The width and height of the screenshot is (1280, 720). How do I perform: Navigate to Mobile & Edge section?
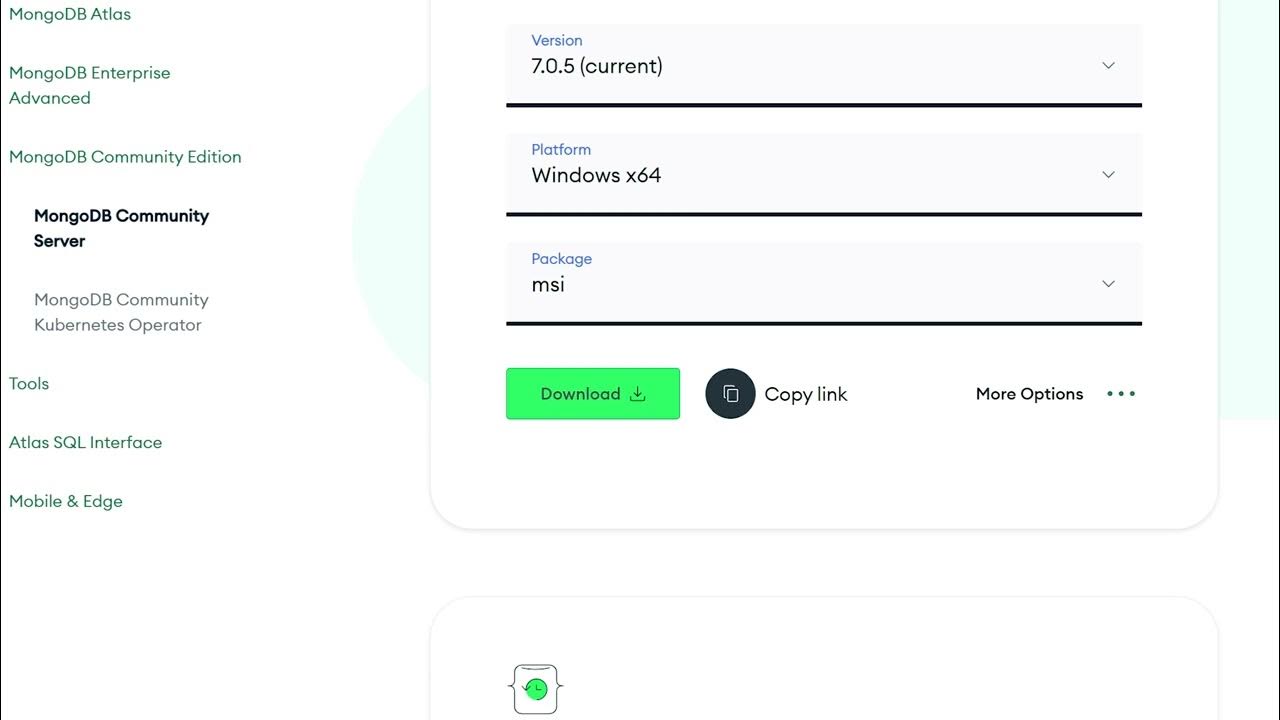point(66,501)
